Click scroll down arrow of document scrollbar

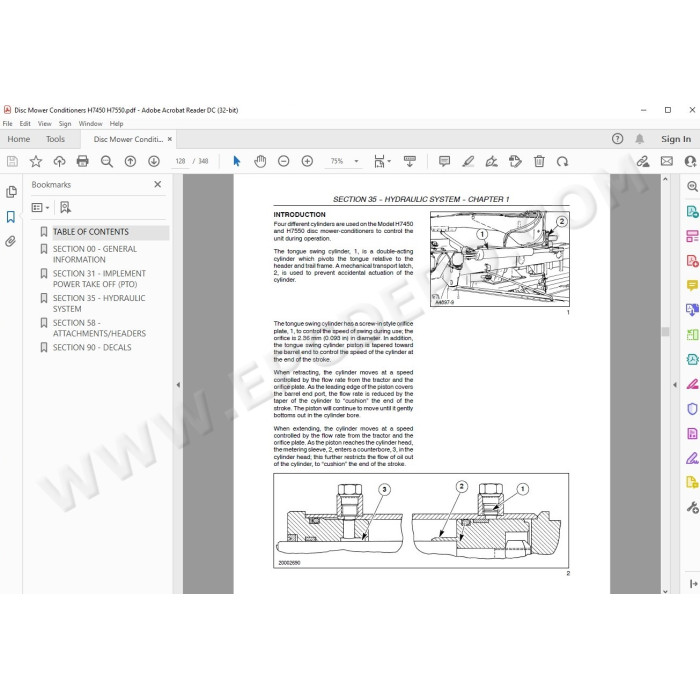coord(665,591)
